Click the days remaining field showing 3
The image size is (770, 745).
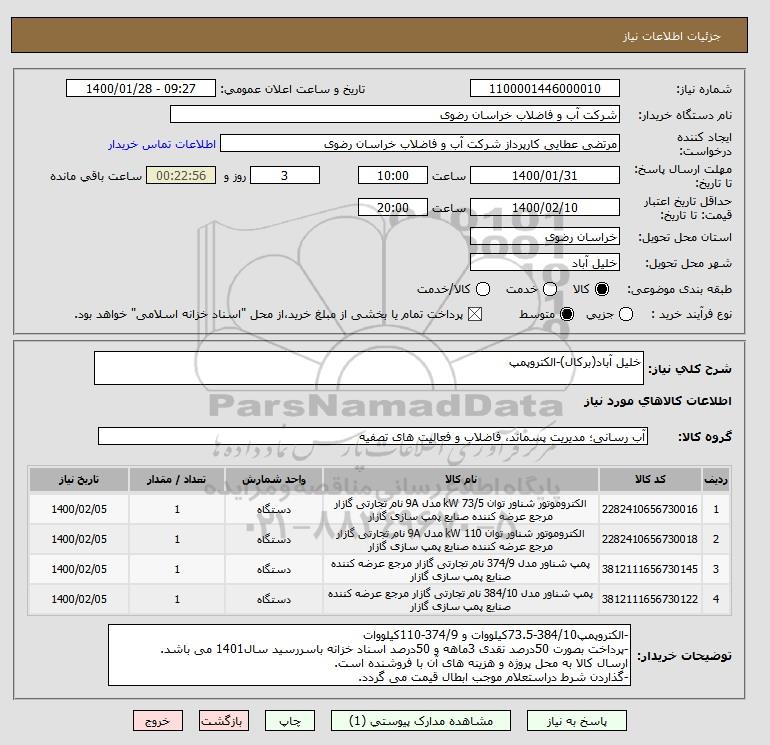tap(285, 175)
